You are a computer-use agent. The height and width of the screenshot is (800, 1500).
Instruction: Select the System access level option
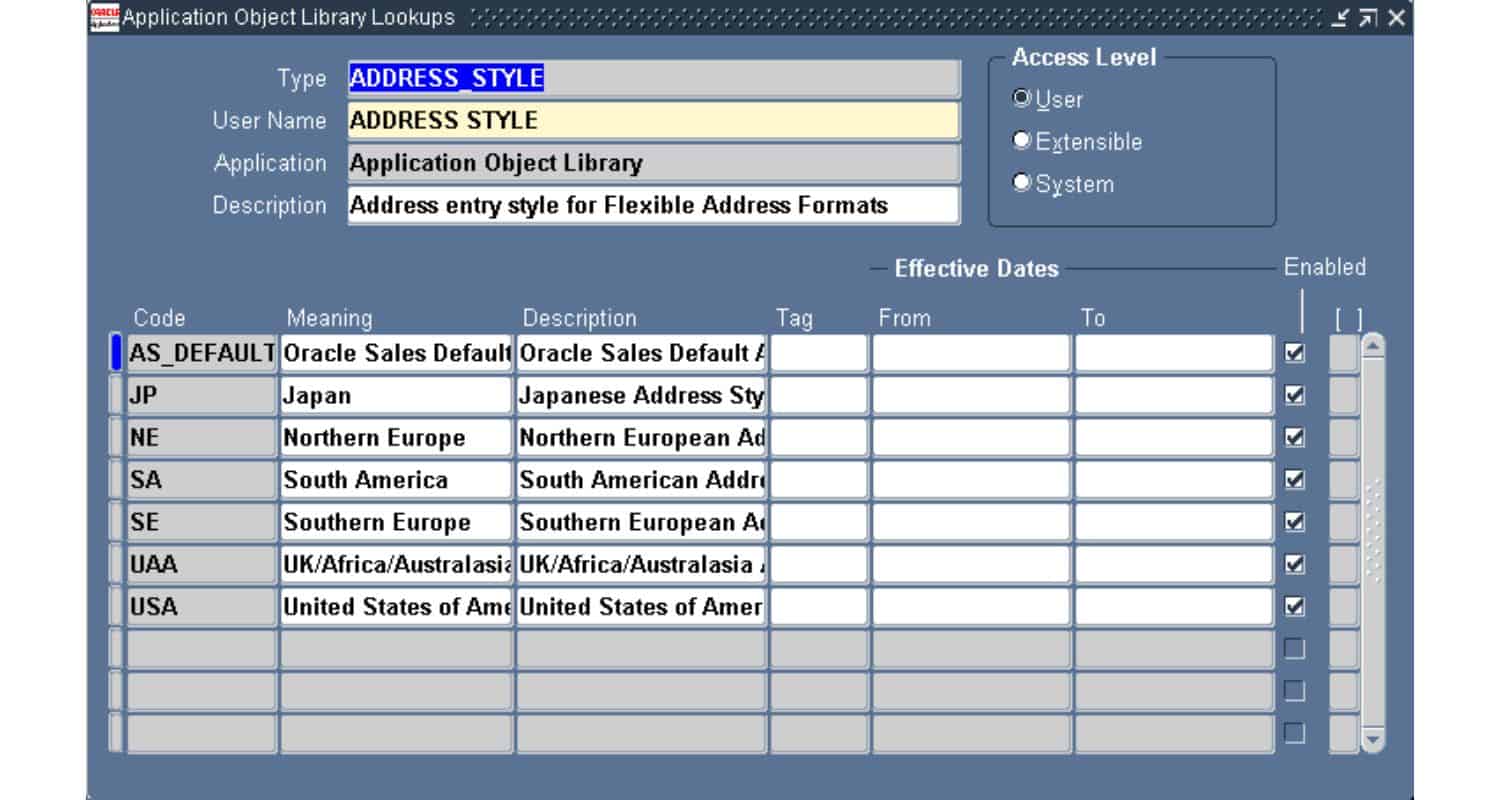pos(1021,183)
